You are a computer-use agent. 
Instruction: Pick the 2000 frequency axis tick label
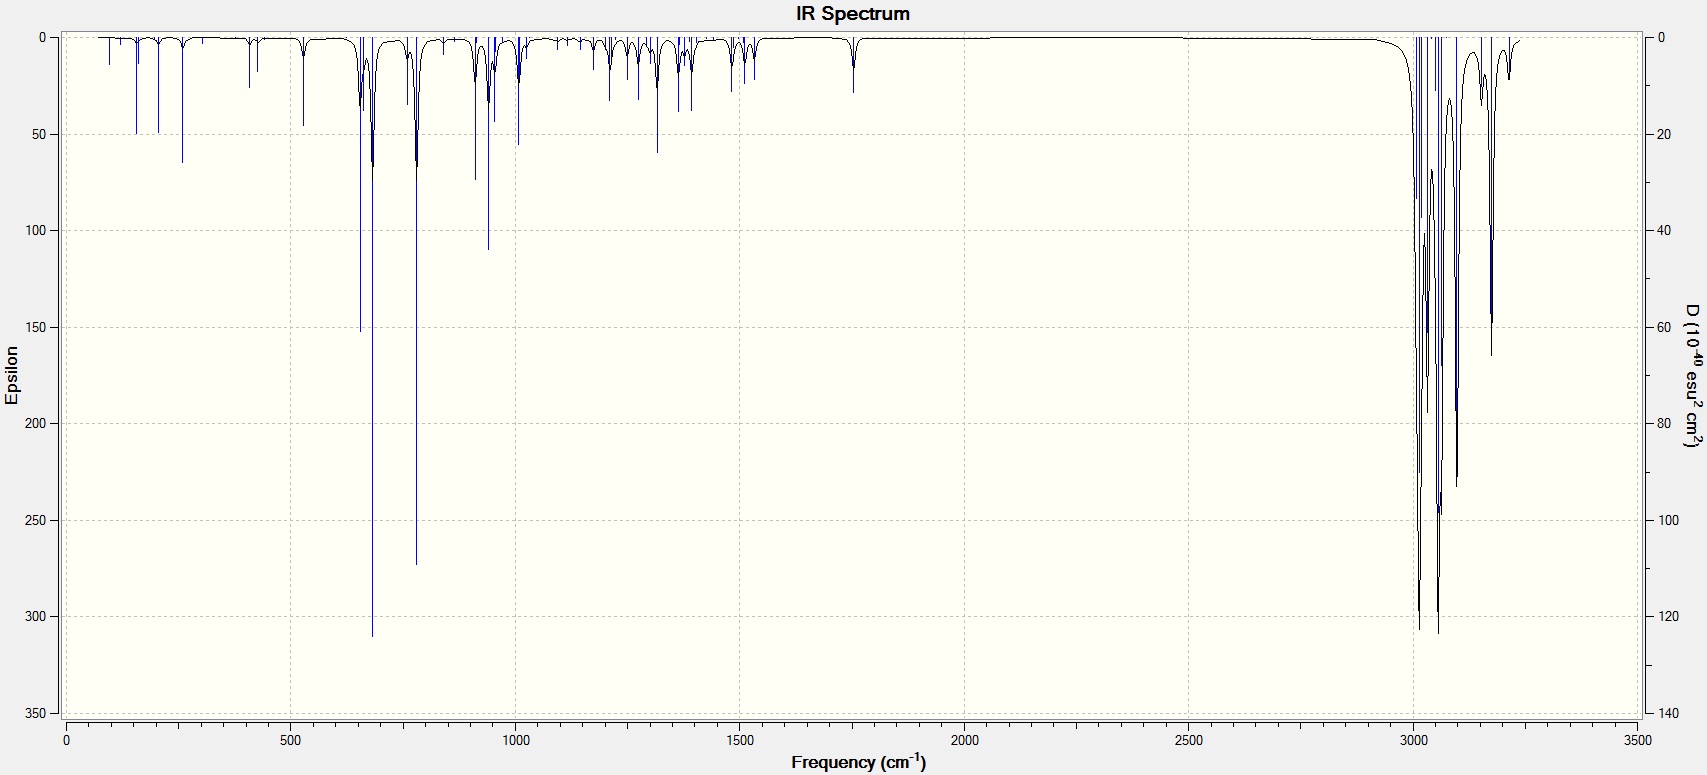click(965, 741)
